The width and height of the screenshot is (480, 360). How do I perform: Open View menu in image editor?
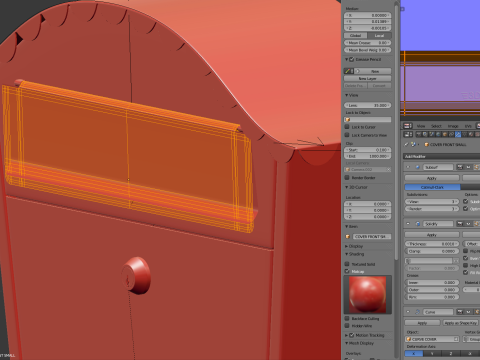(x=421, y=126)
